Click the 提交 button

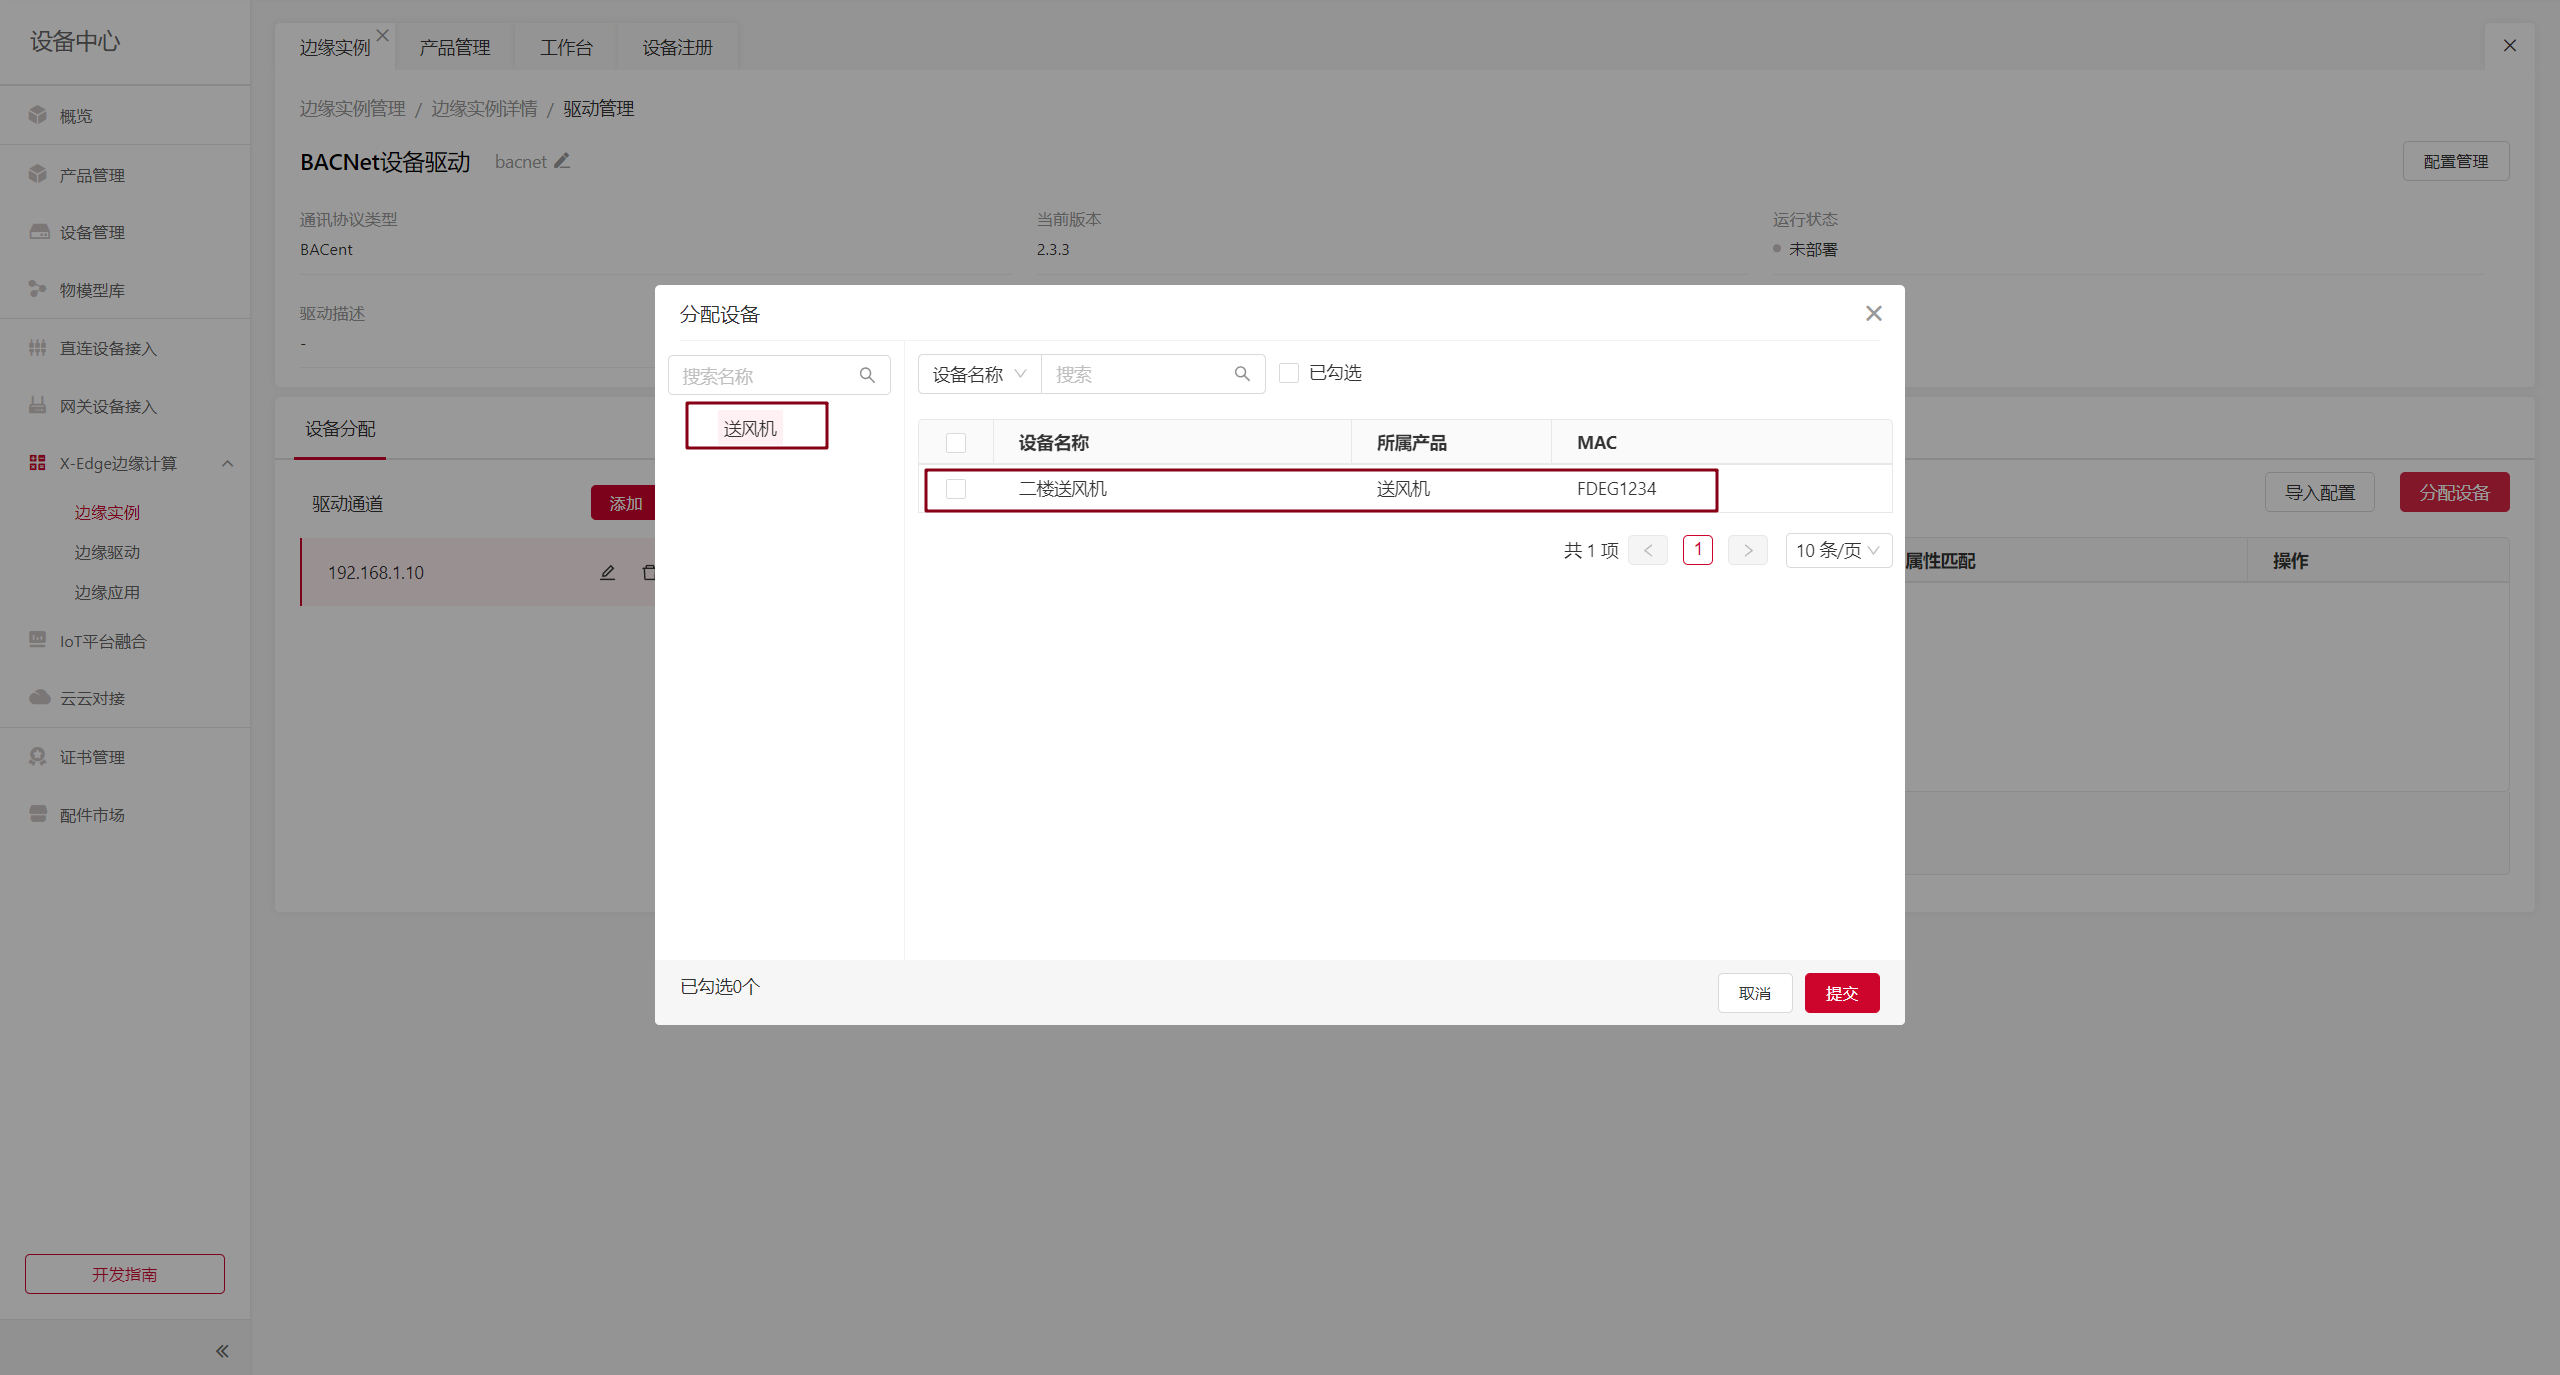click(1841, 993)
